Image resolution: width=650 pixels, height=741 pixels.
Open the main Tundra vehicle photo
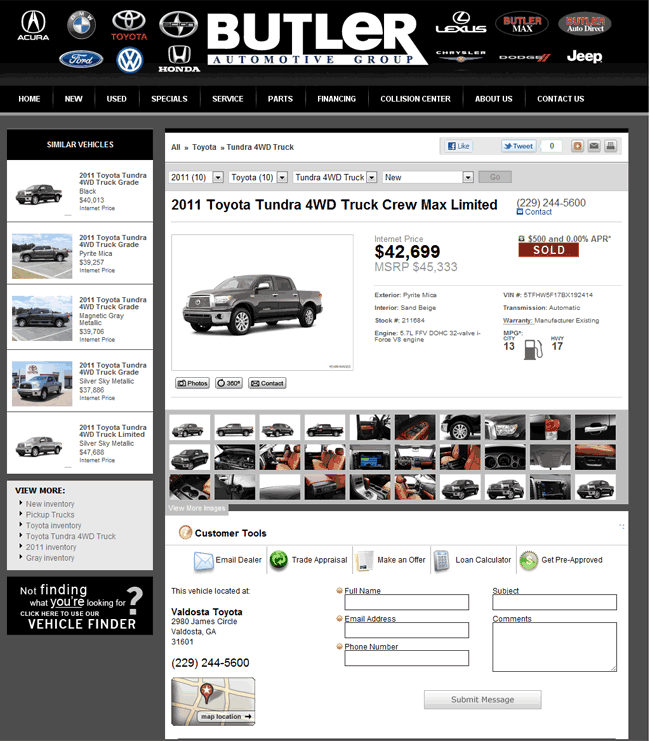coord(262,302)
